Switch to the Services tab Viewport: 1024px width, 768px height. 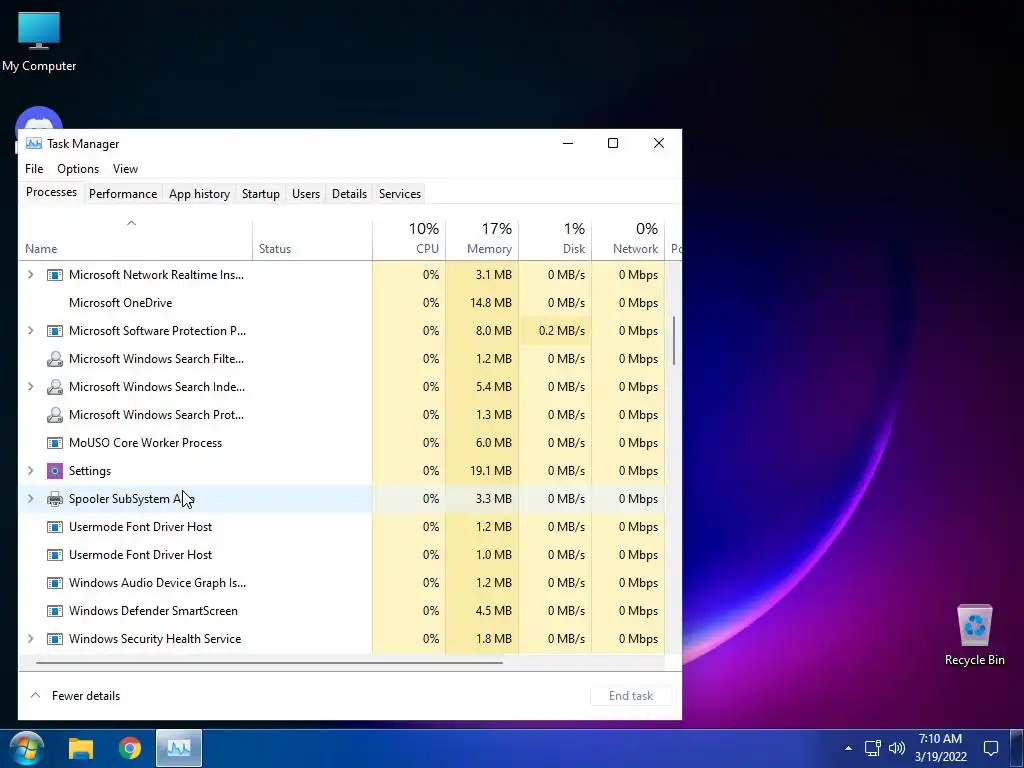tap(400, 194)
